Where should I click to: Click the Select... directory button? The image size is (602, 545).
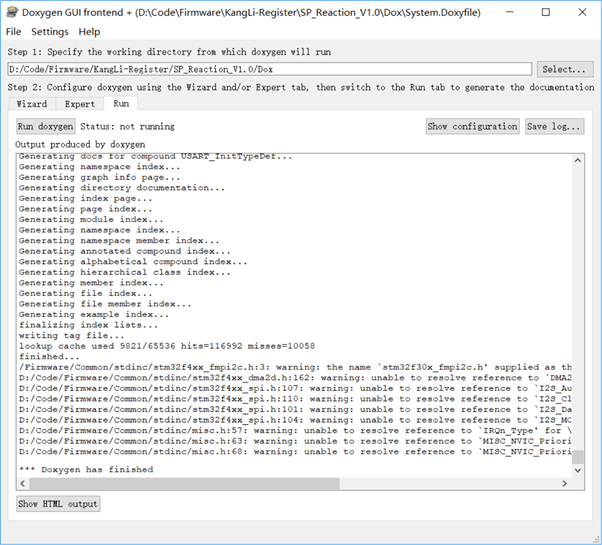pos(565,69)
